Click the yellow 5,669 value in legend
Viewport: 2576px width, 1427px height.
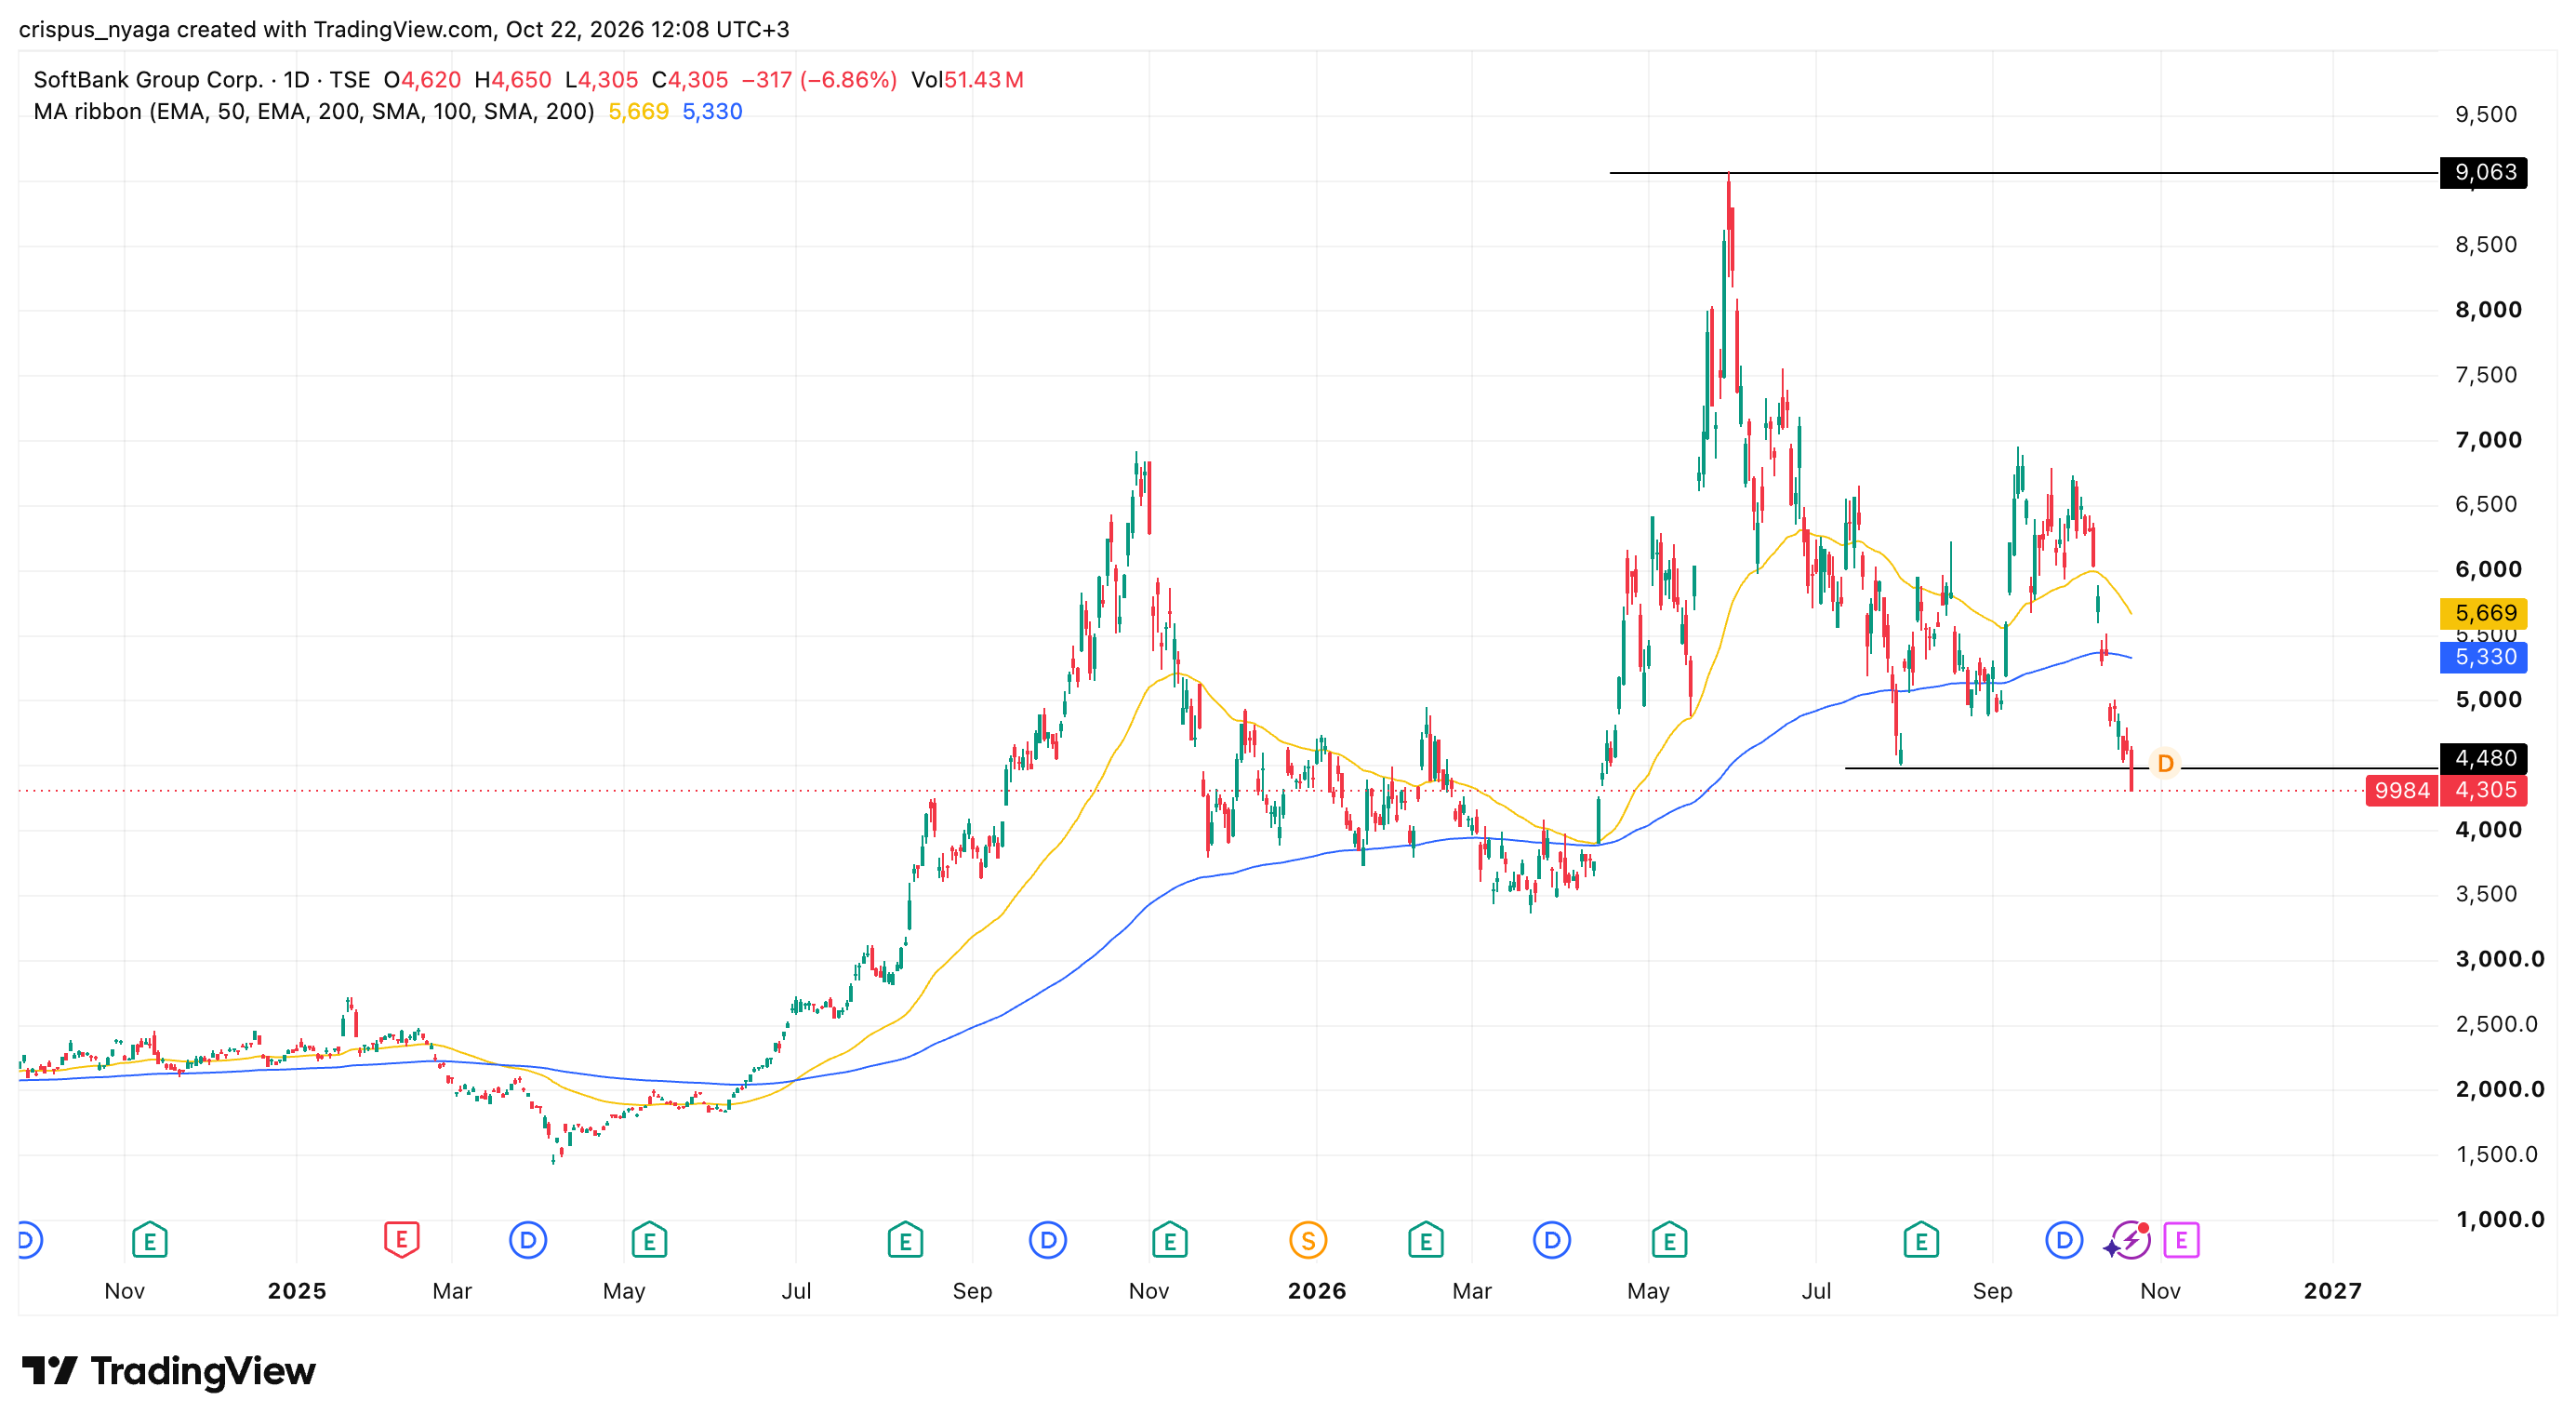pos(638,112)
